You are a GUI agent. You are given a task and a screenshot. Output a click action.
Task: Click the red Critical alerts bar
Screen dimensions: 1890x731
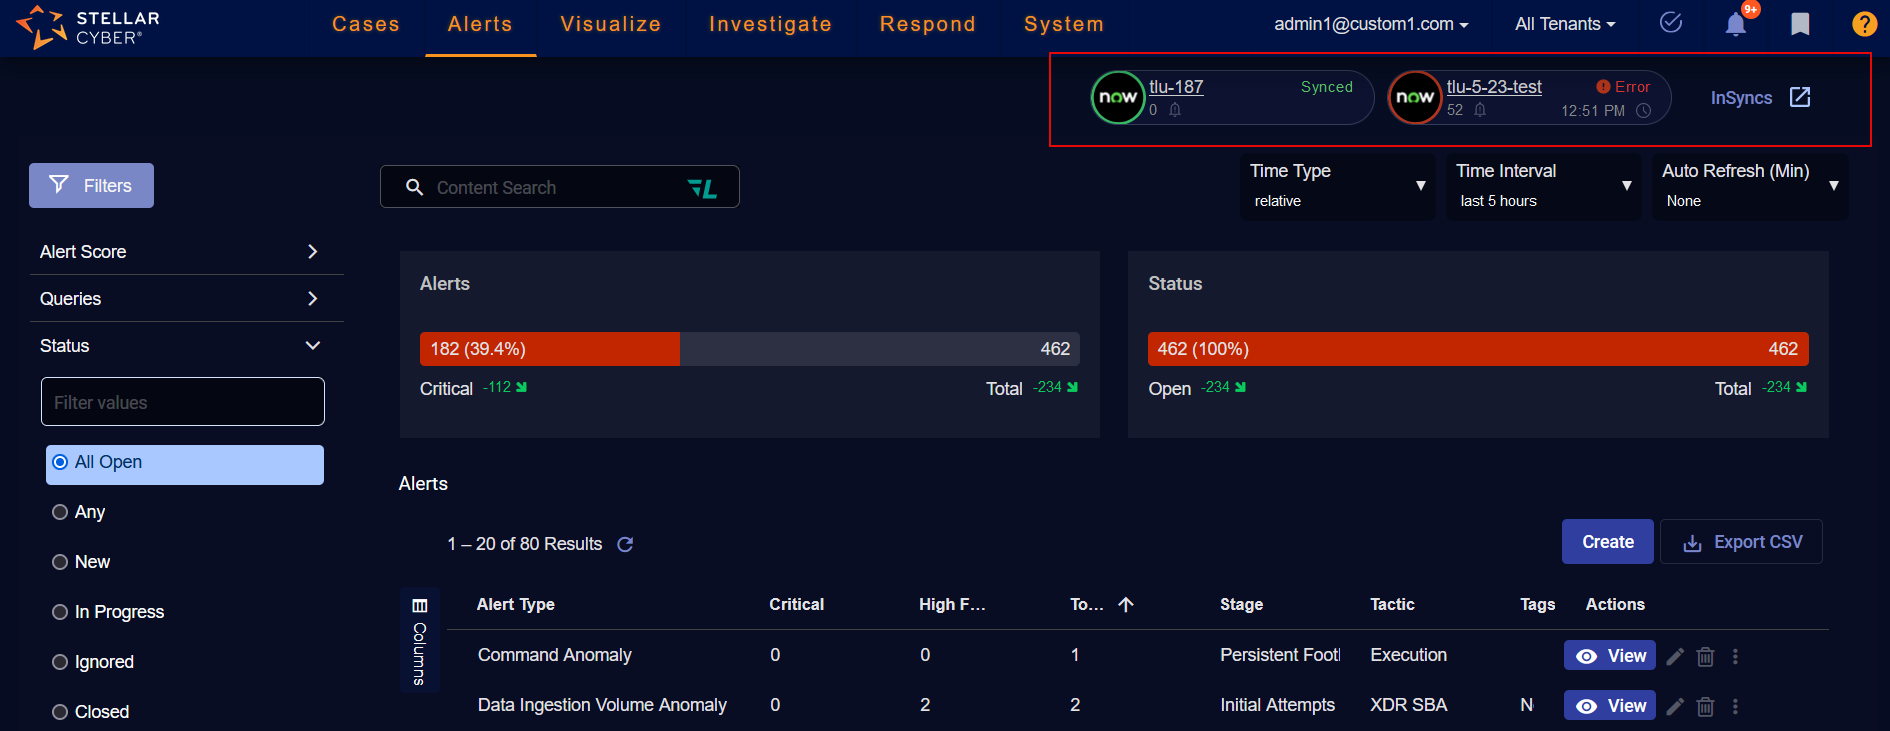coord(549,349)
